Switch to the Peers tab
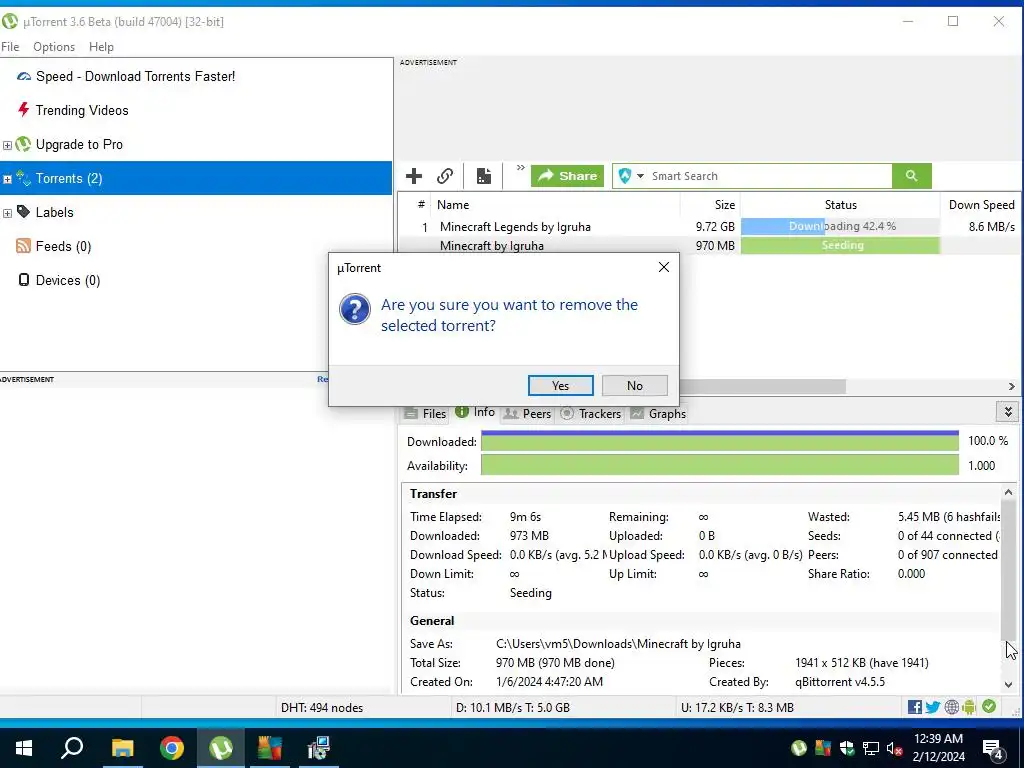1024x768 pixels. [x=528, y=413]
